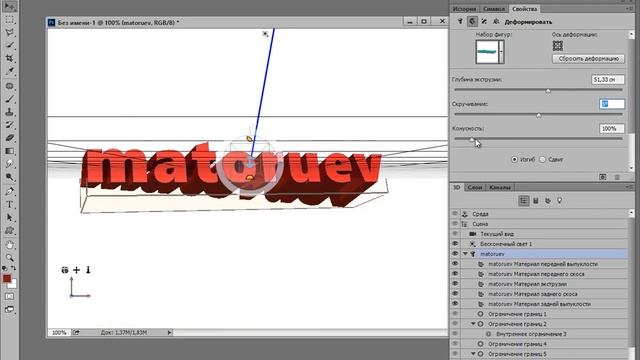Select the Gradient tool
Viewport: 640px width, 360px height.
click(9, 151)
